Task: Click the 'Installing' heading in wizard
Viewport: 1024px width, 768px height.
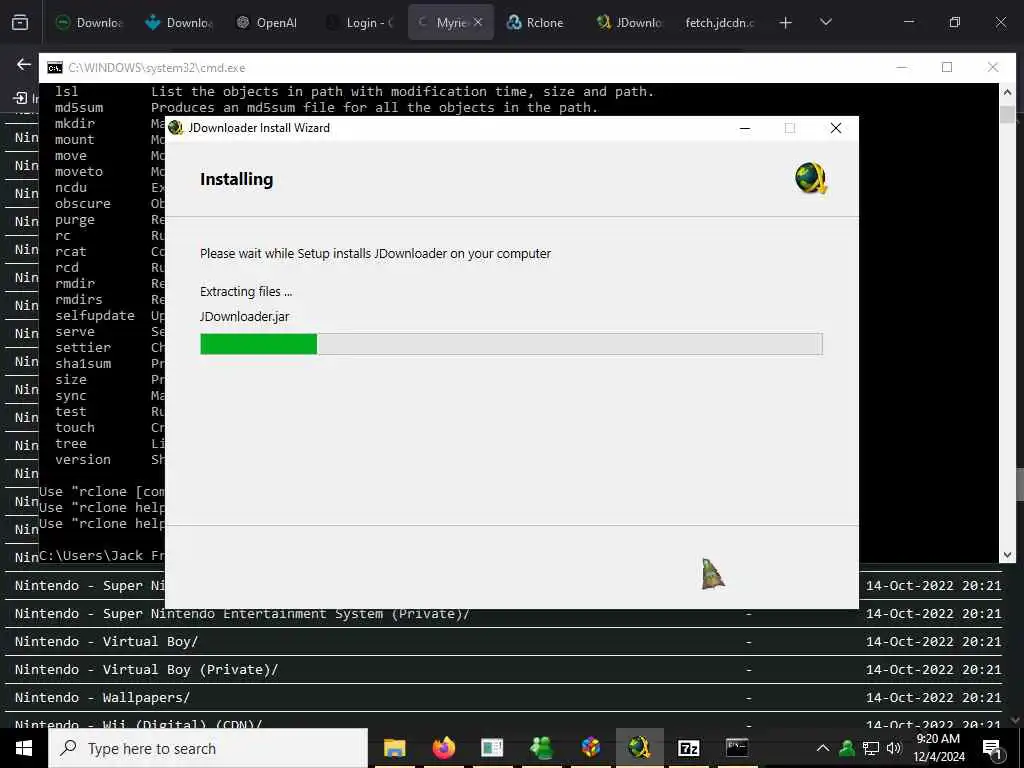Action: [236, 179]
